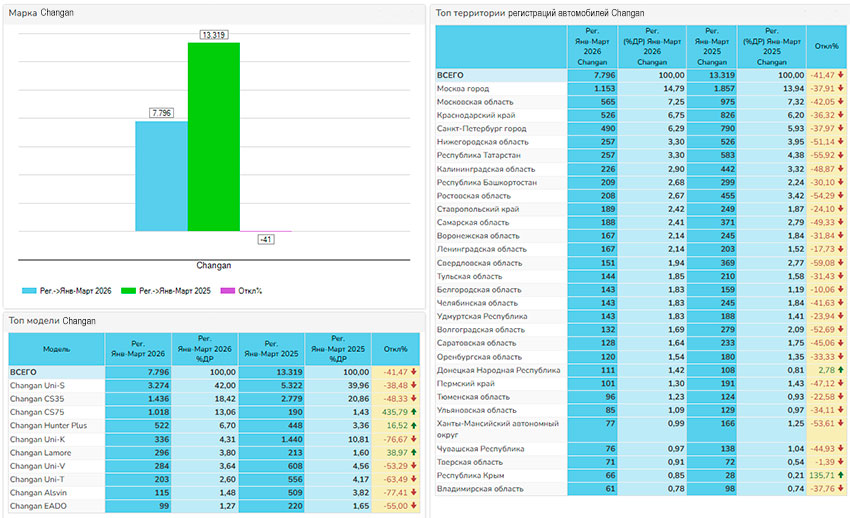Sort models table by Откл% column header
This screenshot has width=850, height=518.
394,350
